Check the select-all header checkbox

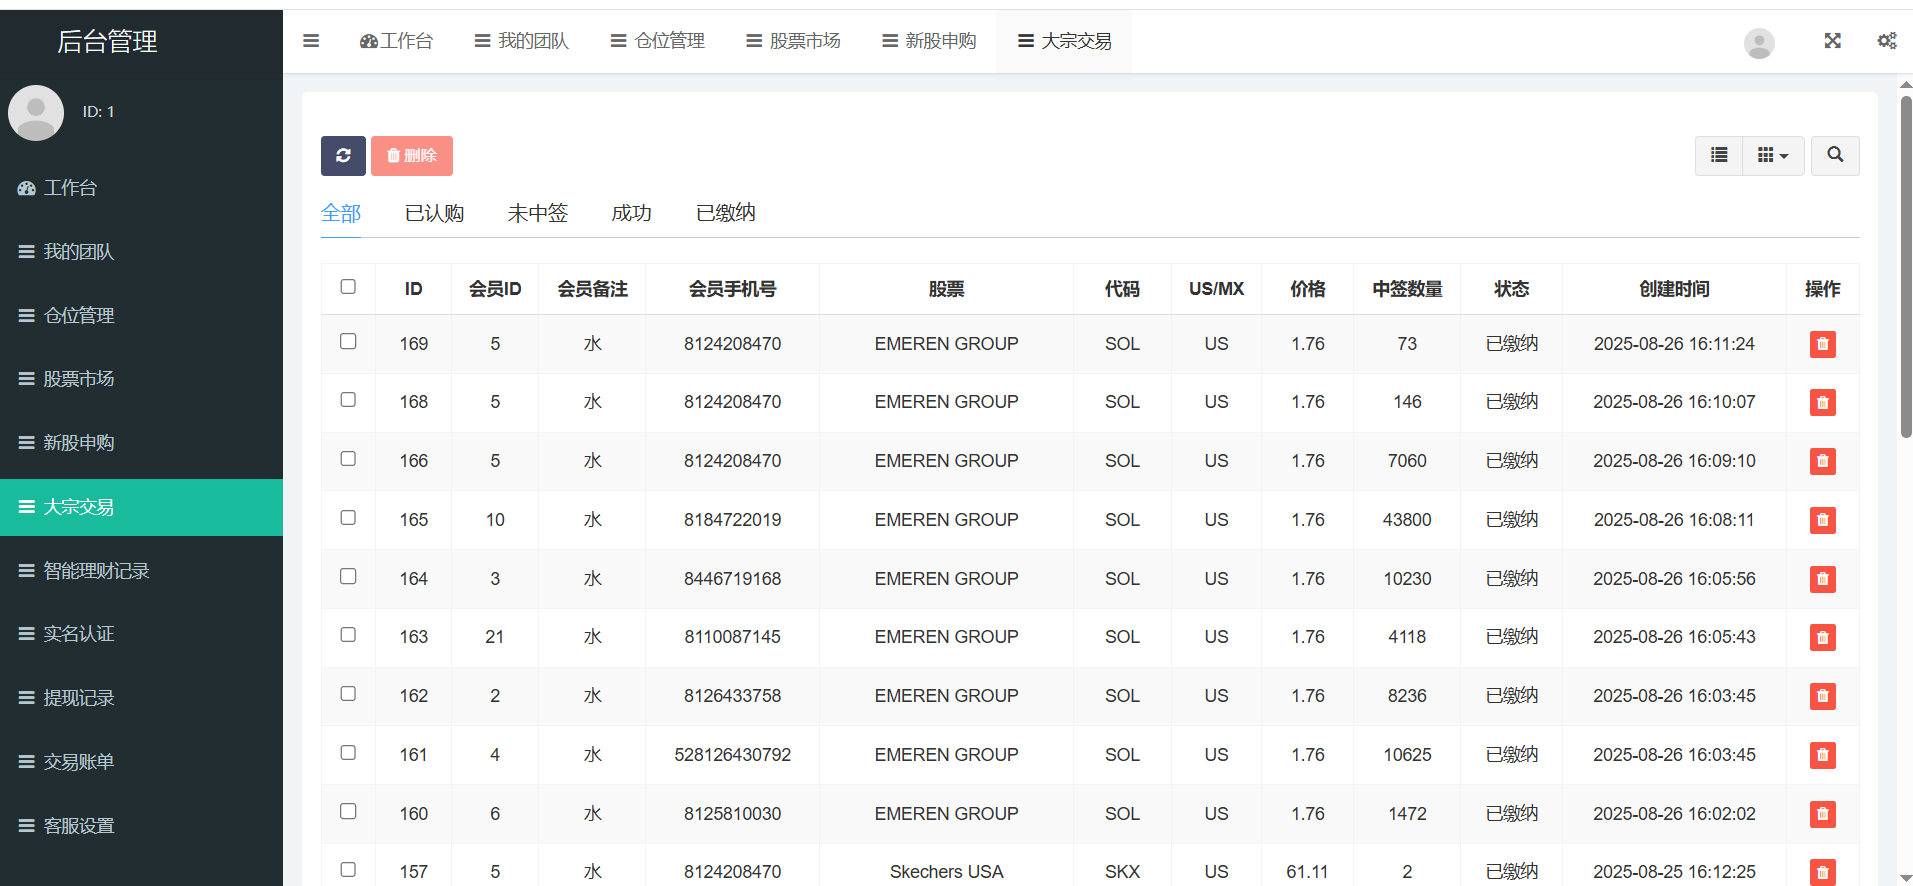pos(348,287)
